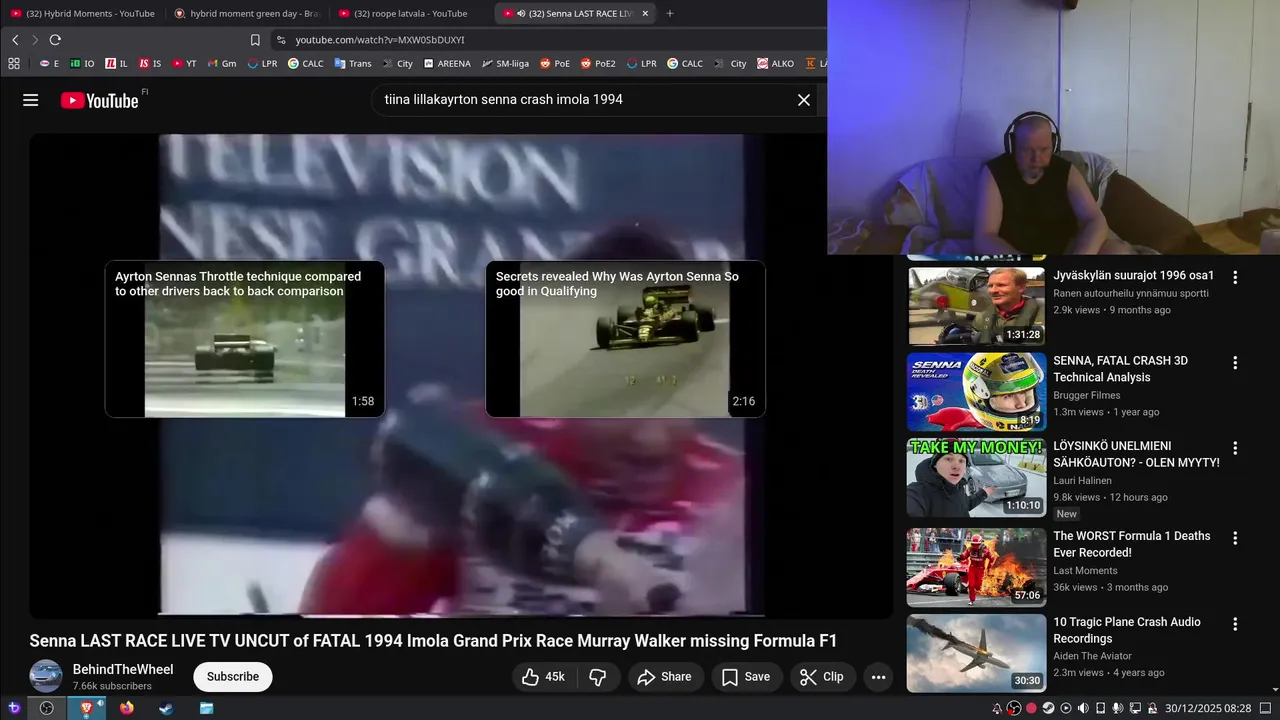Dislike the Senna LAST RACE video

598,677
